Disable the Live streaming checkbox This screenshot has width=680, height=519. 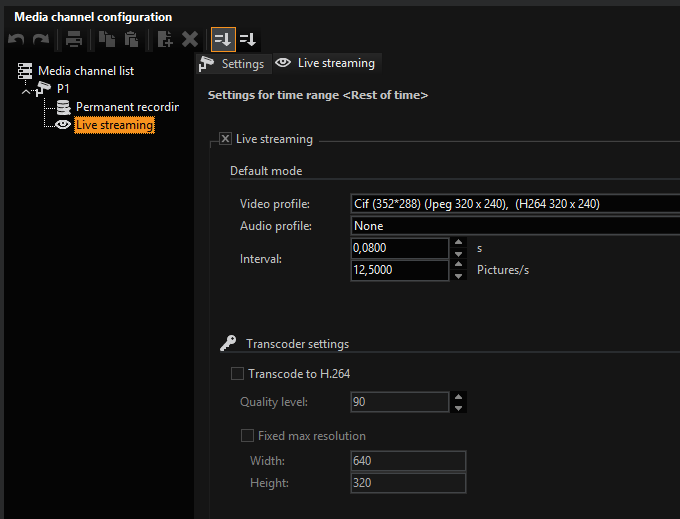[x=225, y=139]
